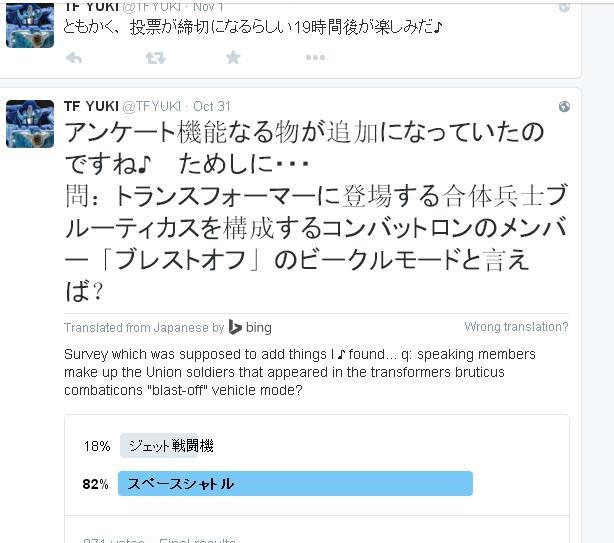Open the TF YUKI display name on the Oct 31 tweet

click(90, 106)
